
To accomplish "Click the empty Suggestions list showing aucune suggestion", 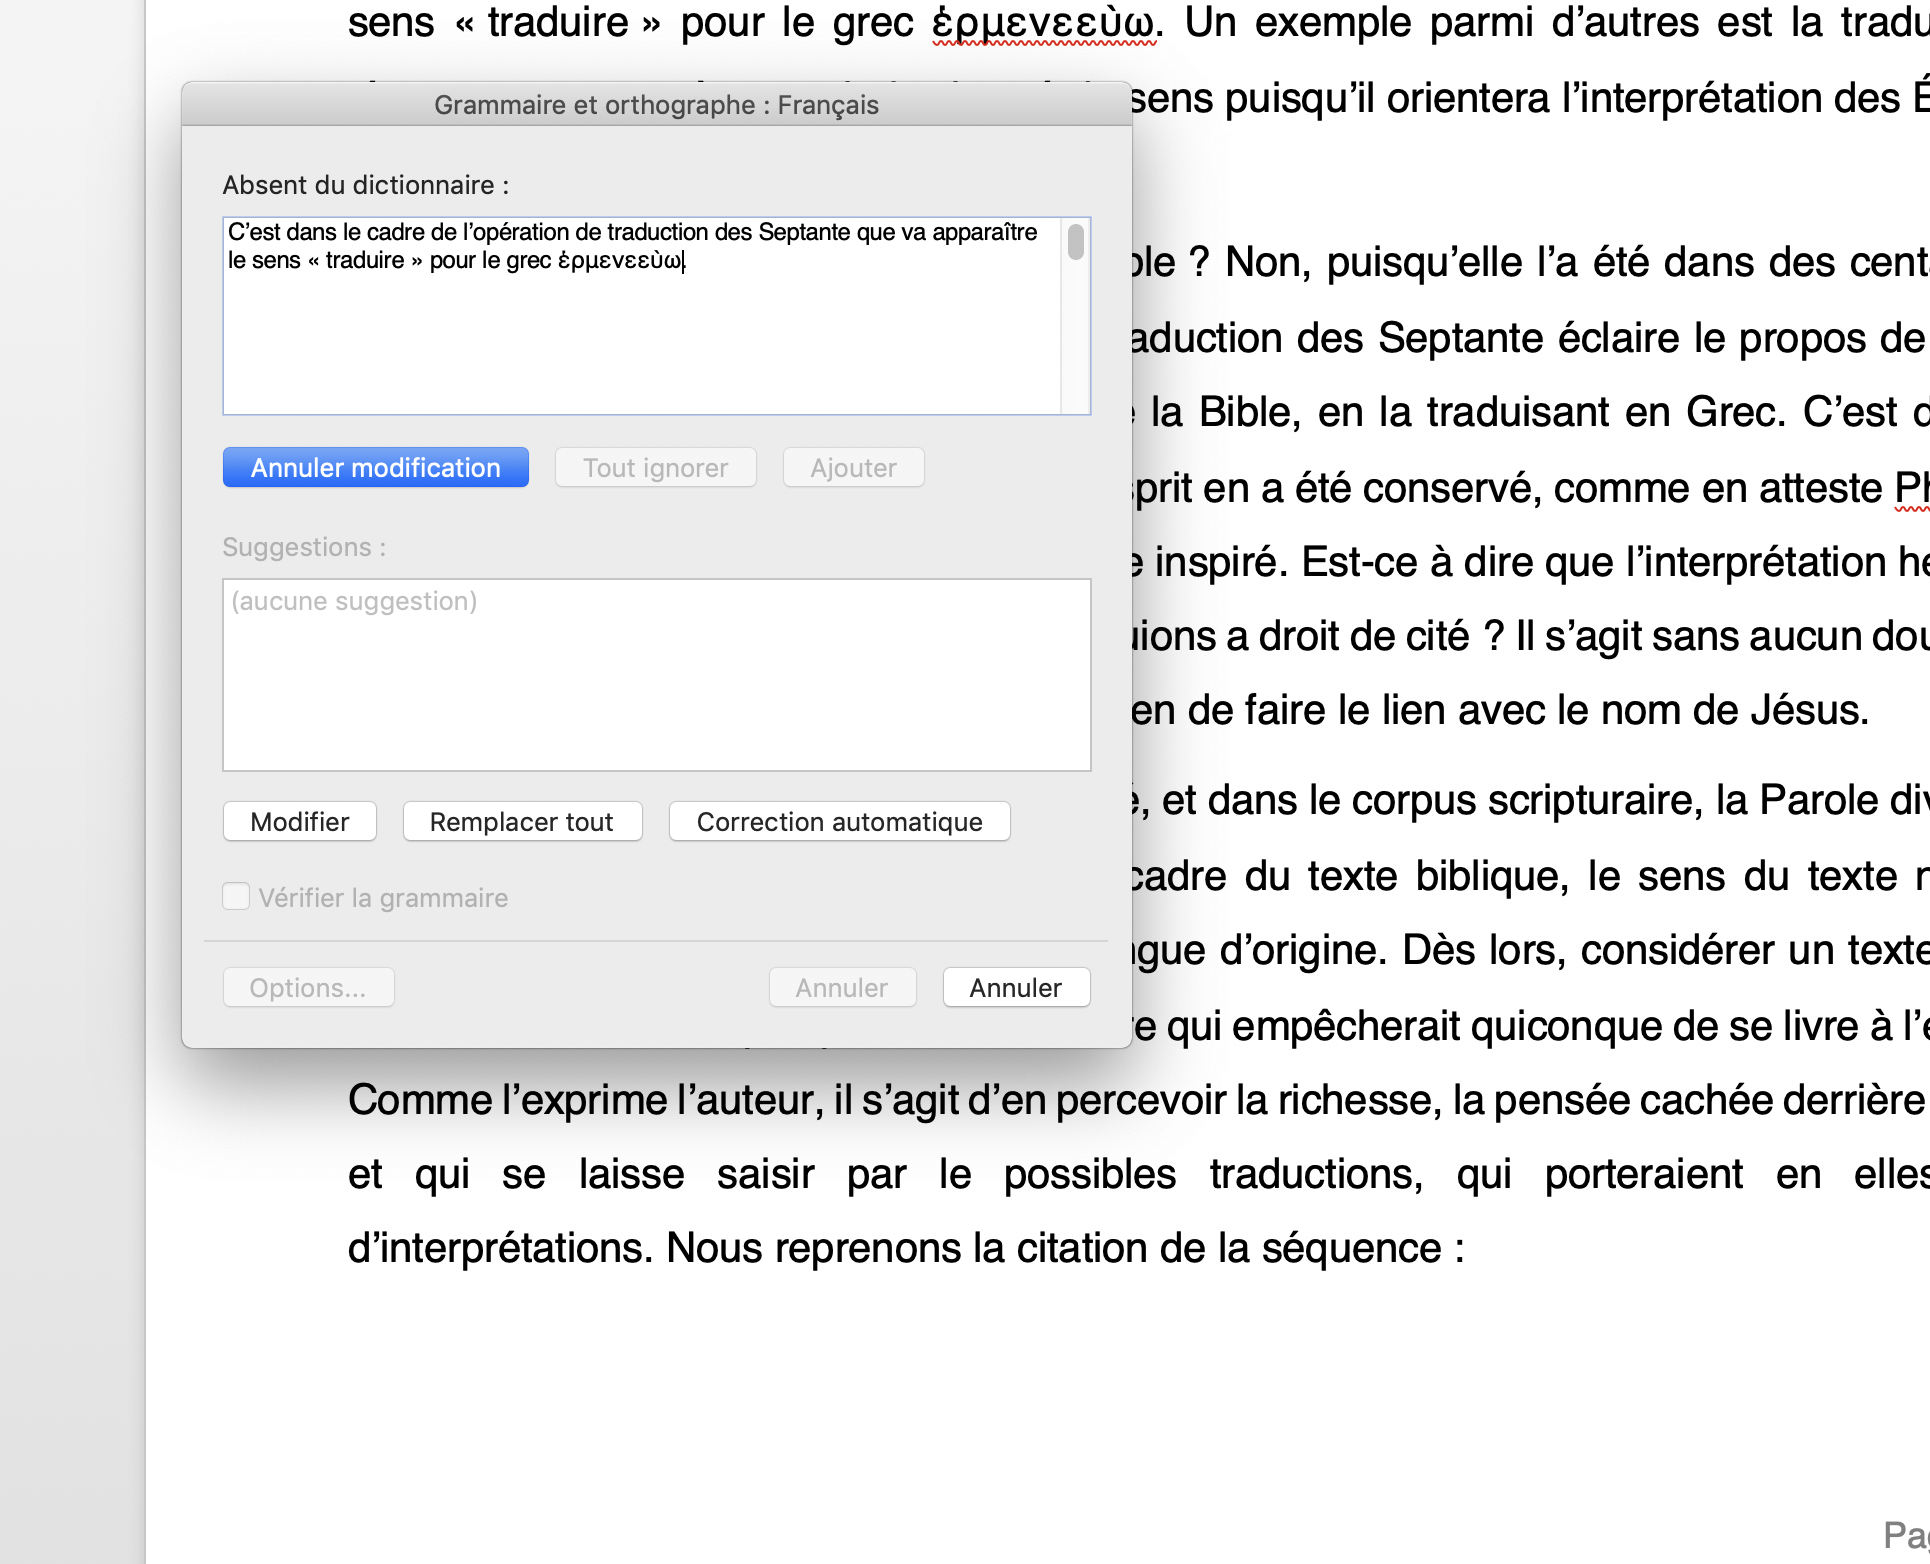I will click(x=657, y=675).
